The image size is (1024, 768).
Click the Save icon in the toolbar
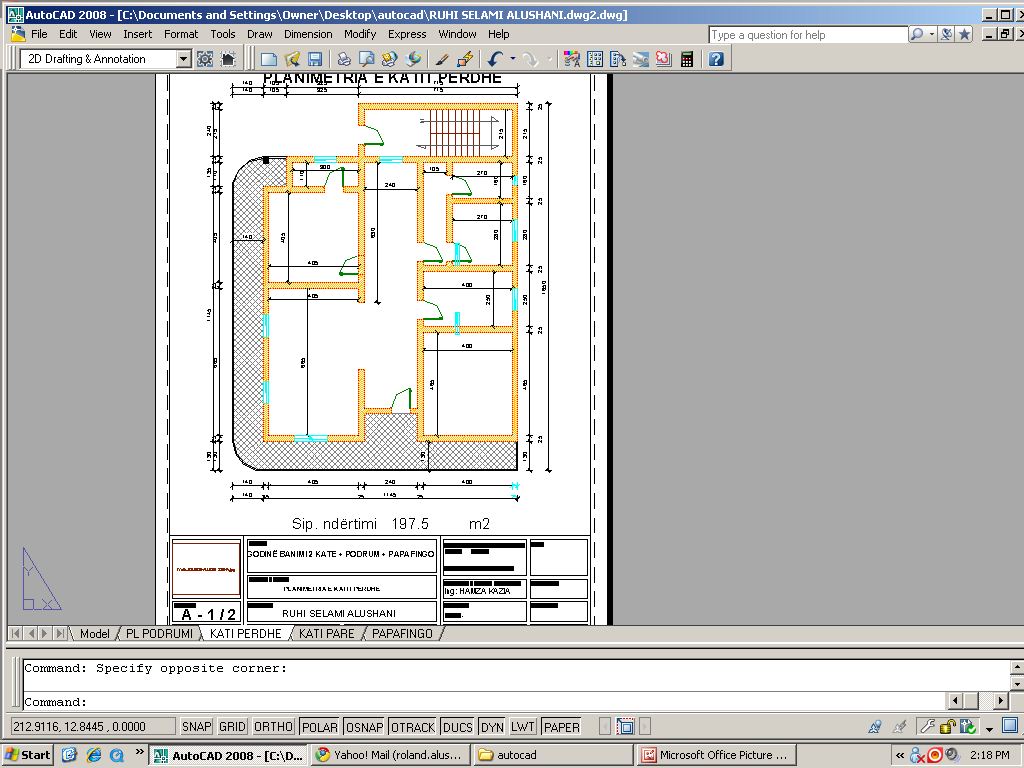pos(315,59)
